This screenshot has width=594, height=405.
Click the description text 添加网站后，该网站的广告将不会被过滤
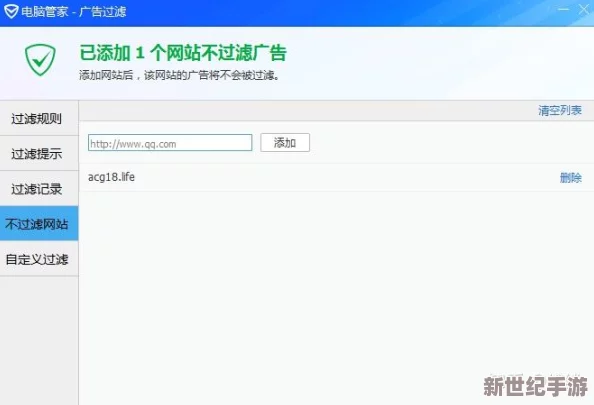[x=180, y=75]
